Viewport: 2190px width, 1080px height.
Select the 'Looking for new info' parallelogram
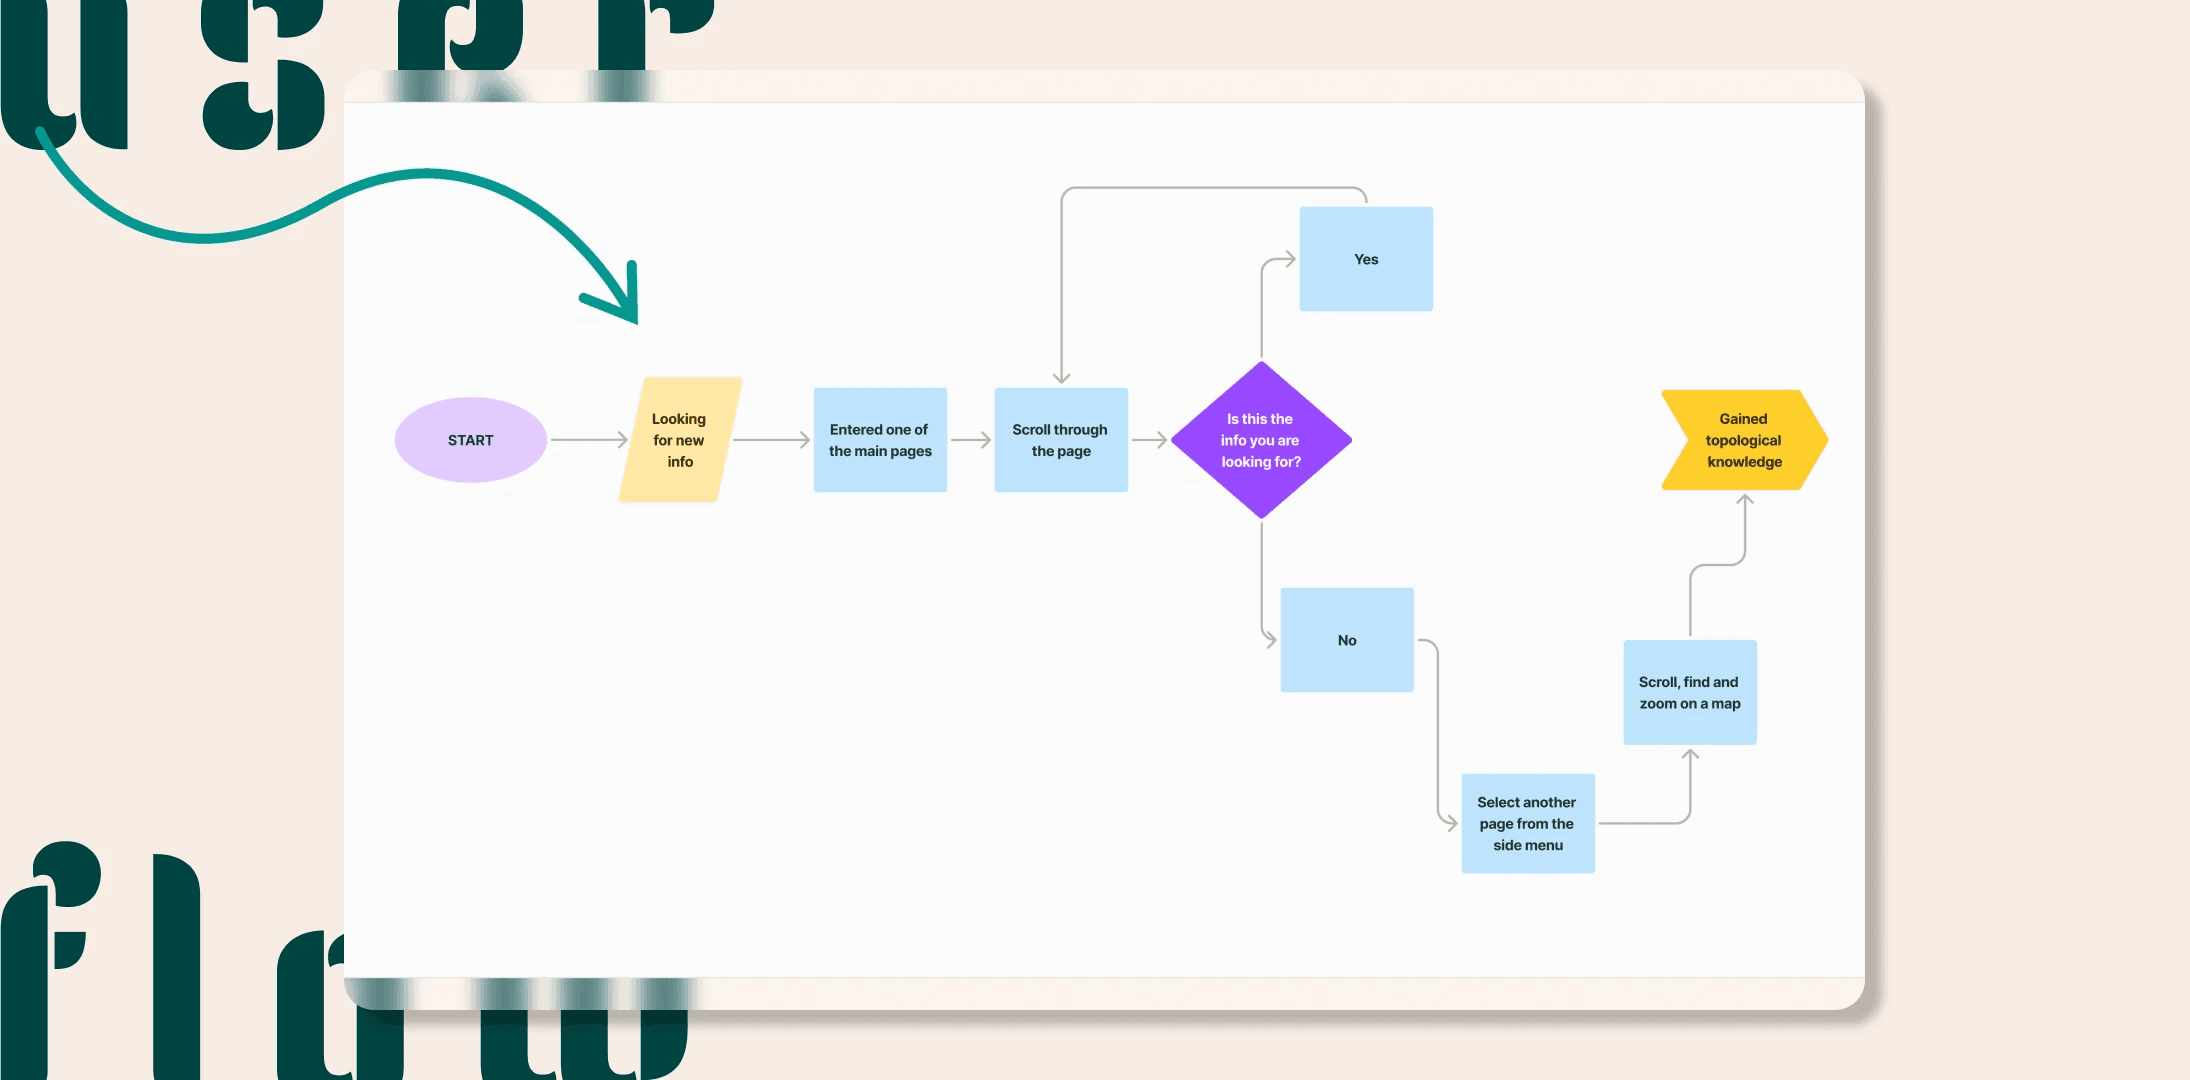pos(680,440)
